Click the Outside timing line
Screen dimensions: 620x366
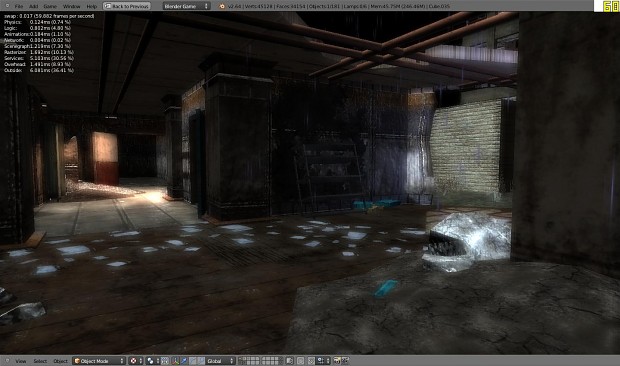[x=39, y=70]
